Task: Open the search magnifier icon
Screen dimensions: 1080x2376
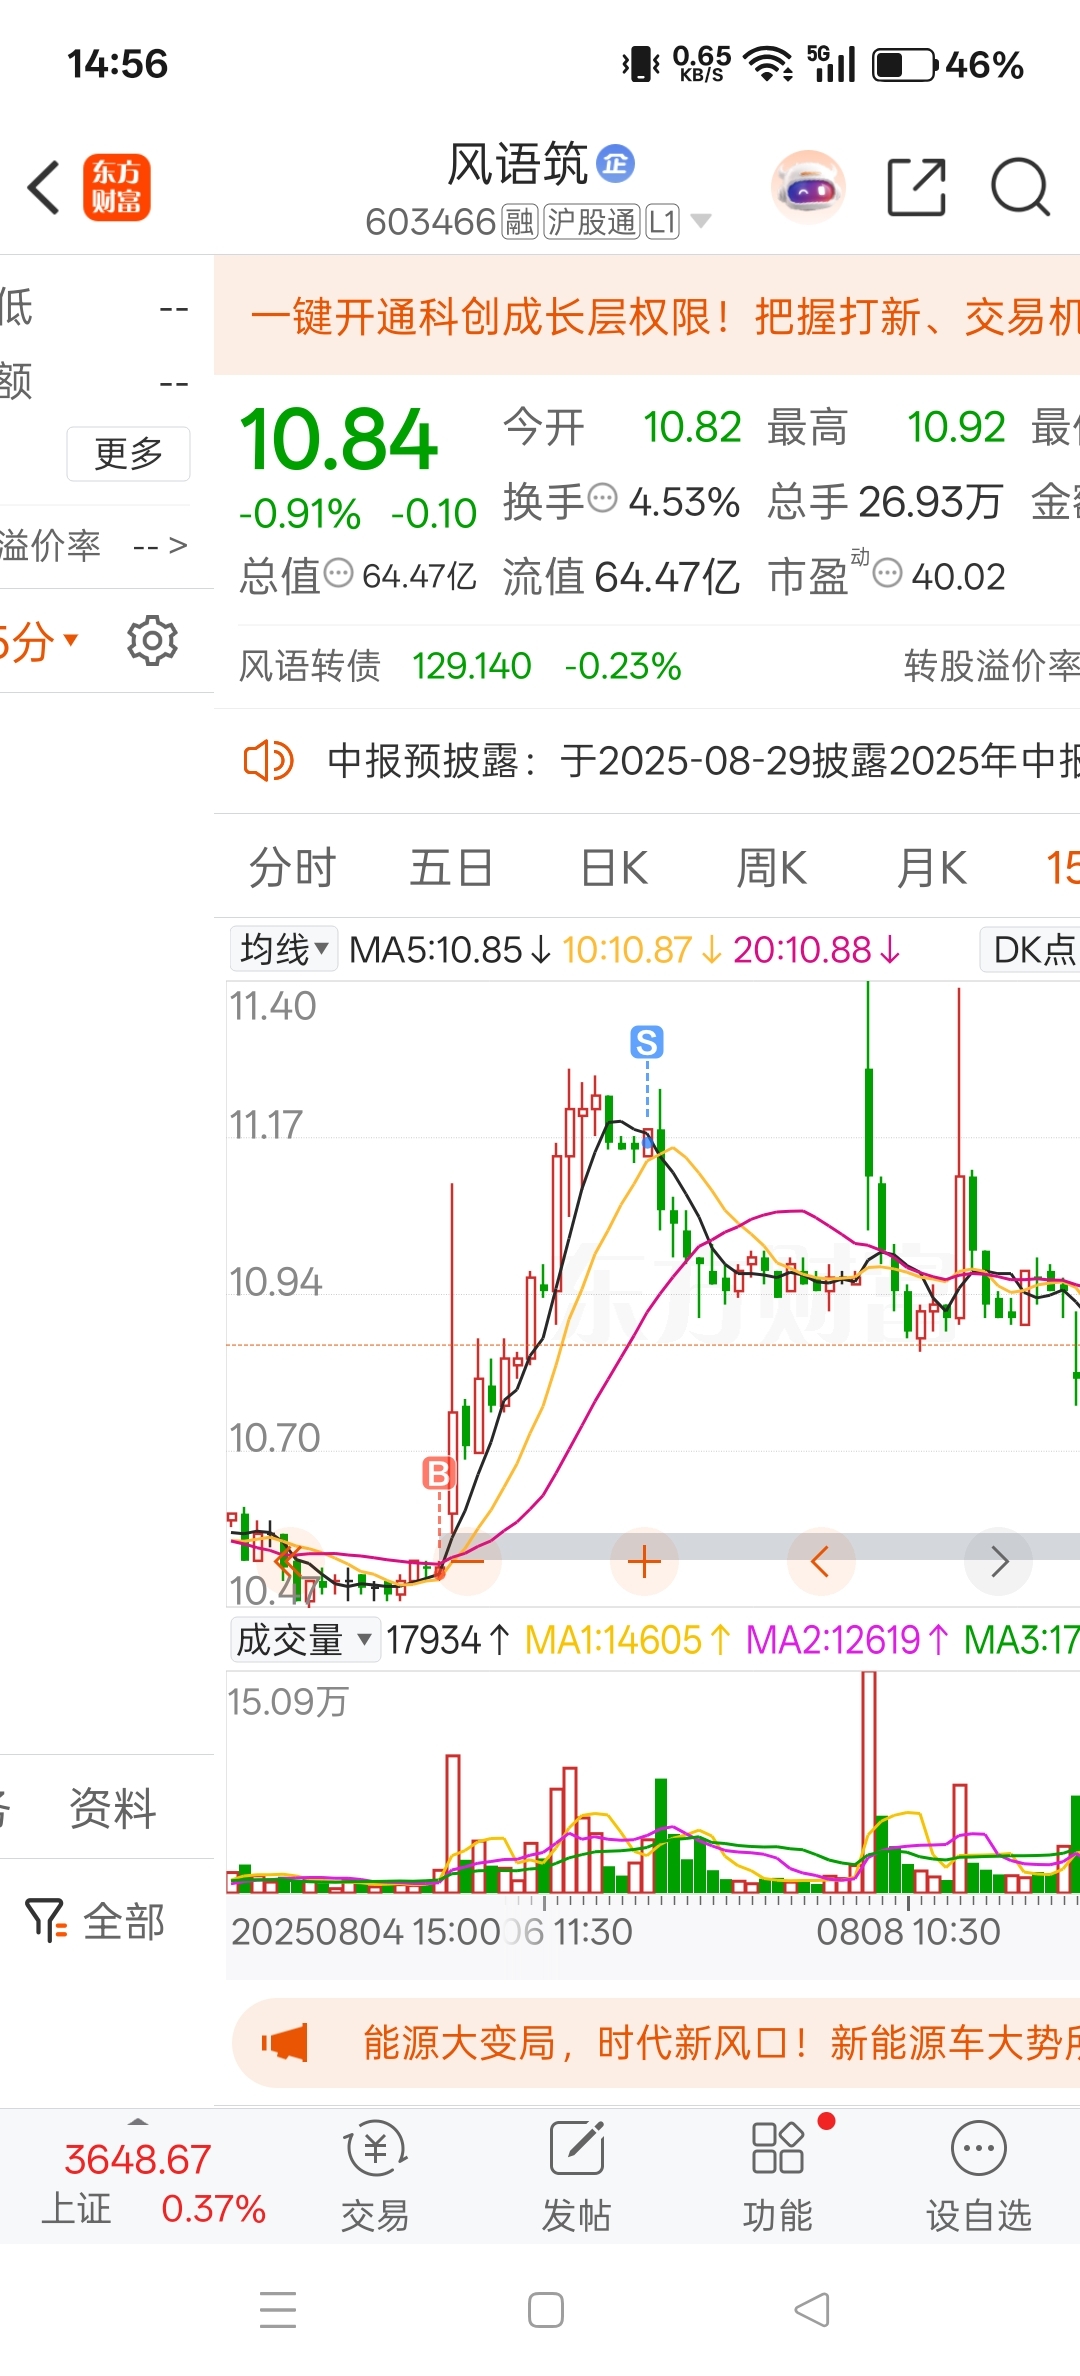Action: coord(1020,187)
